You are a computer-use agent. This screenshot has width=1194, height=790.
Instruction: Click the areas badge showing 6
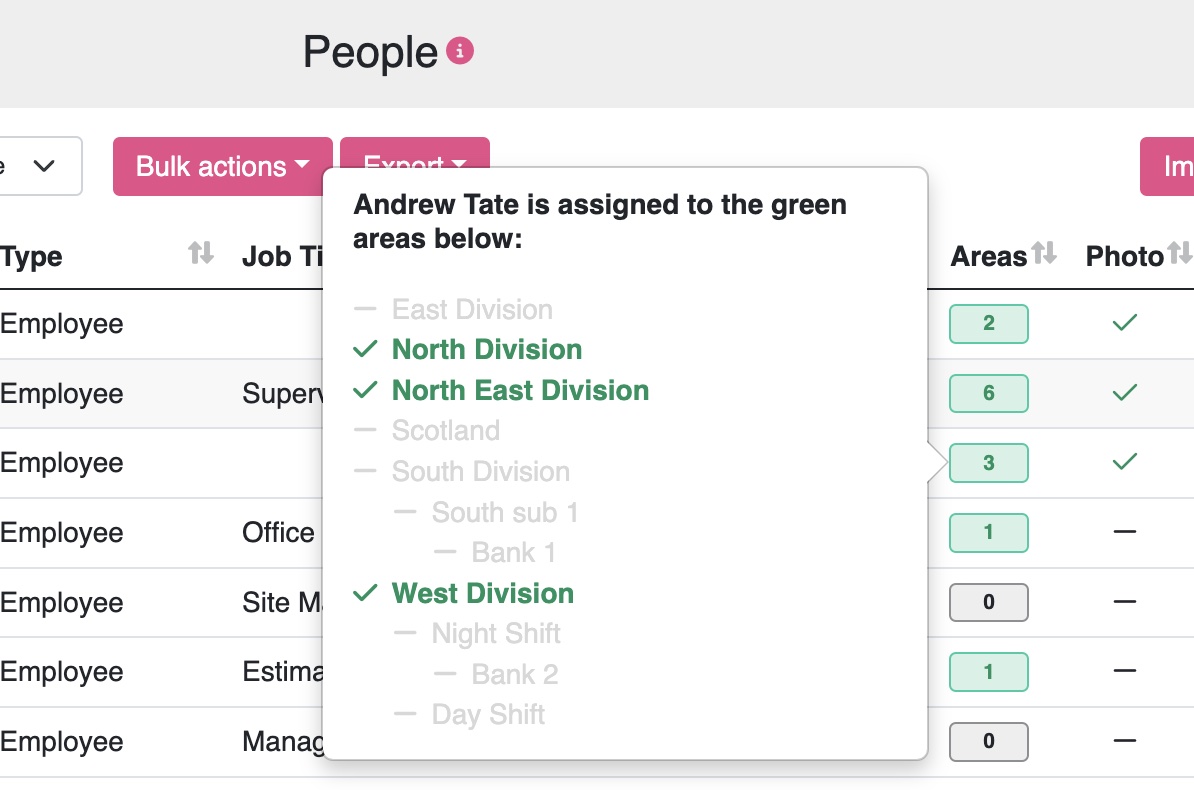click(x=988, y=393)
